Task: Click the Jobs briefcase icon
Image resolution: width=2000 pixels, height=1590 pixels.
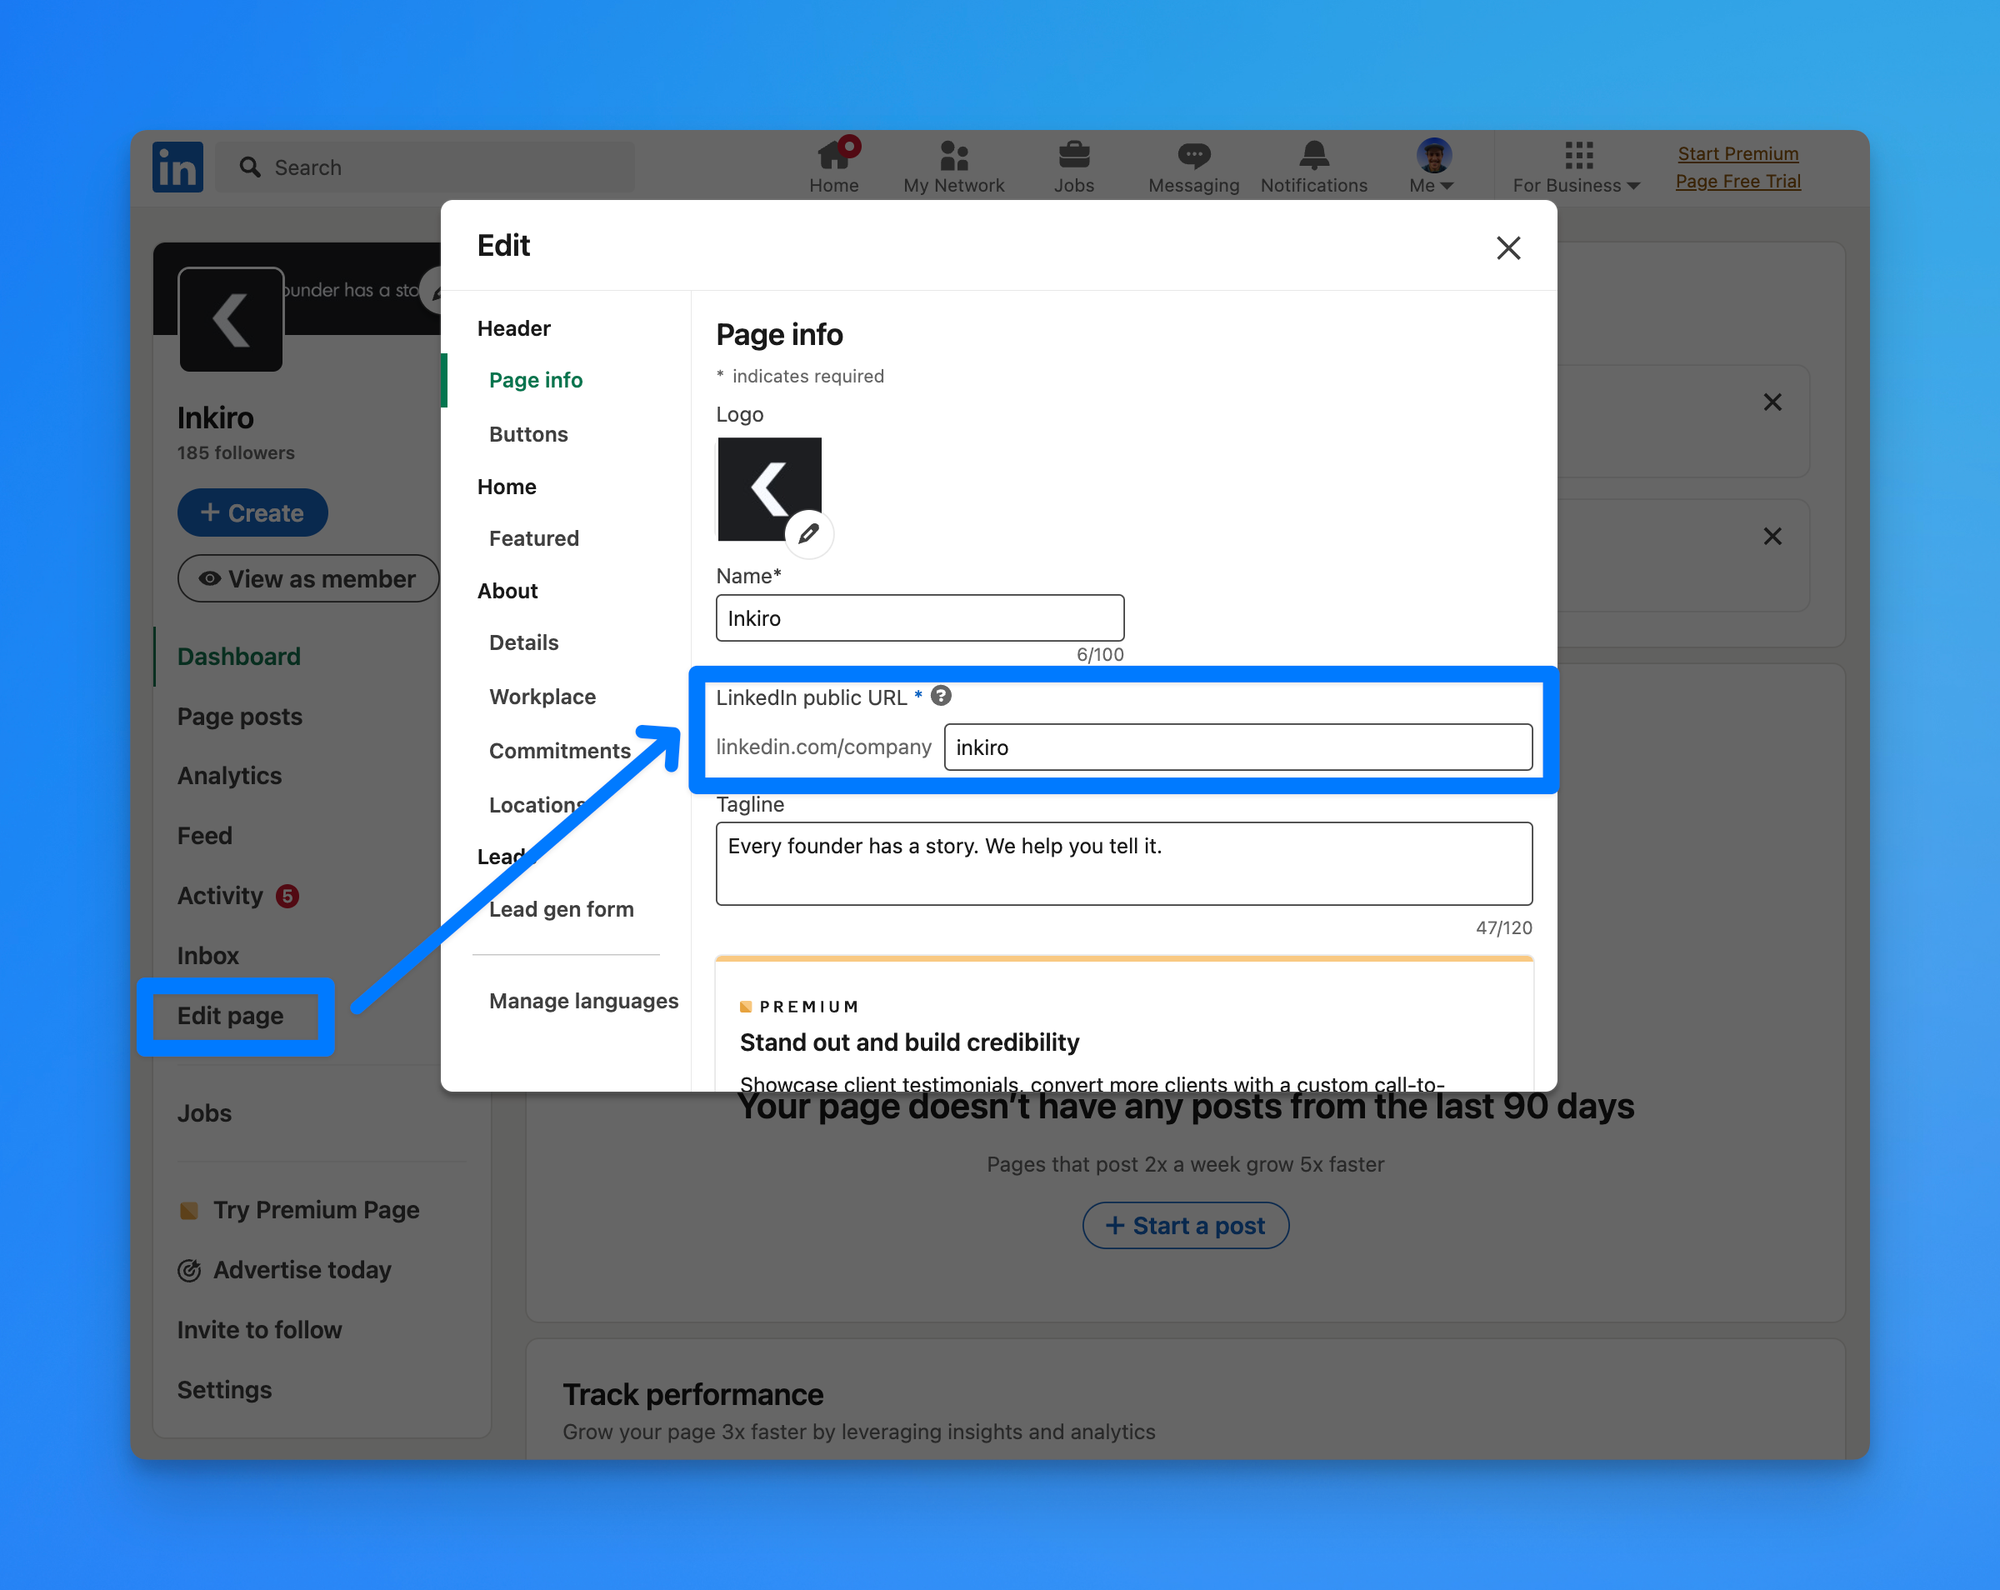Action: 1074,156
